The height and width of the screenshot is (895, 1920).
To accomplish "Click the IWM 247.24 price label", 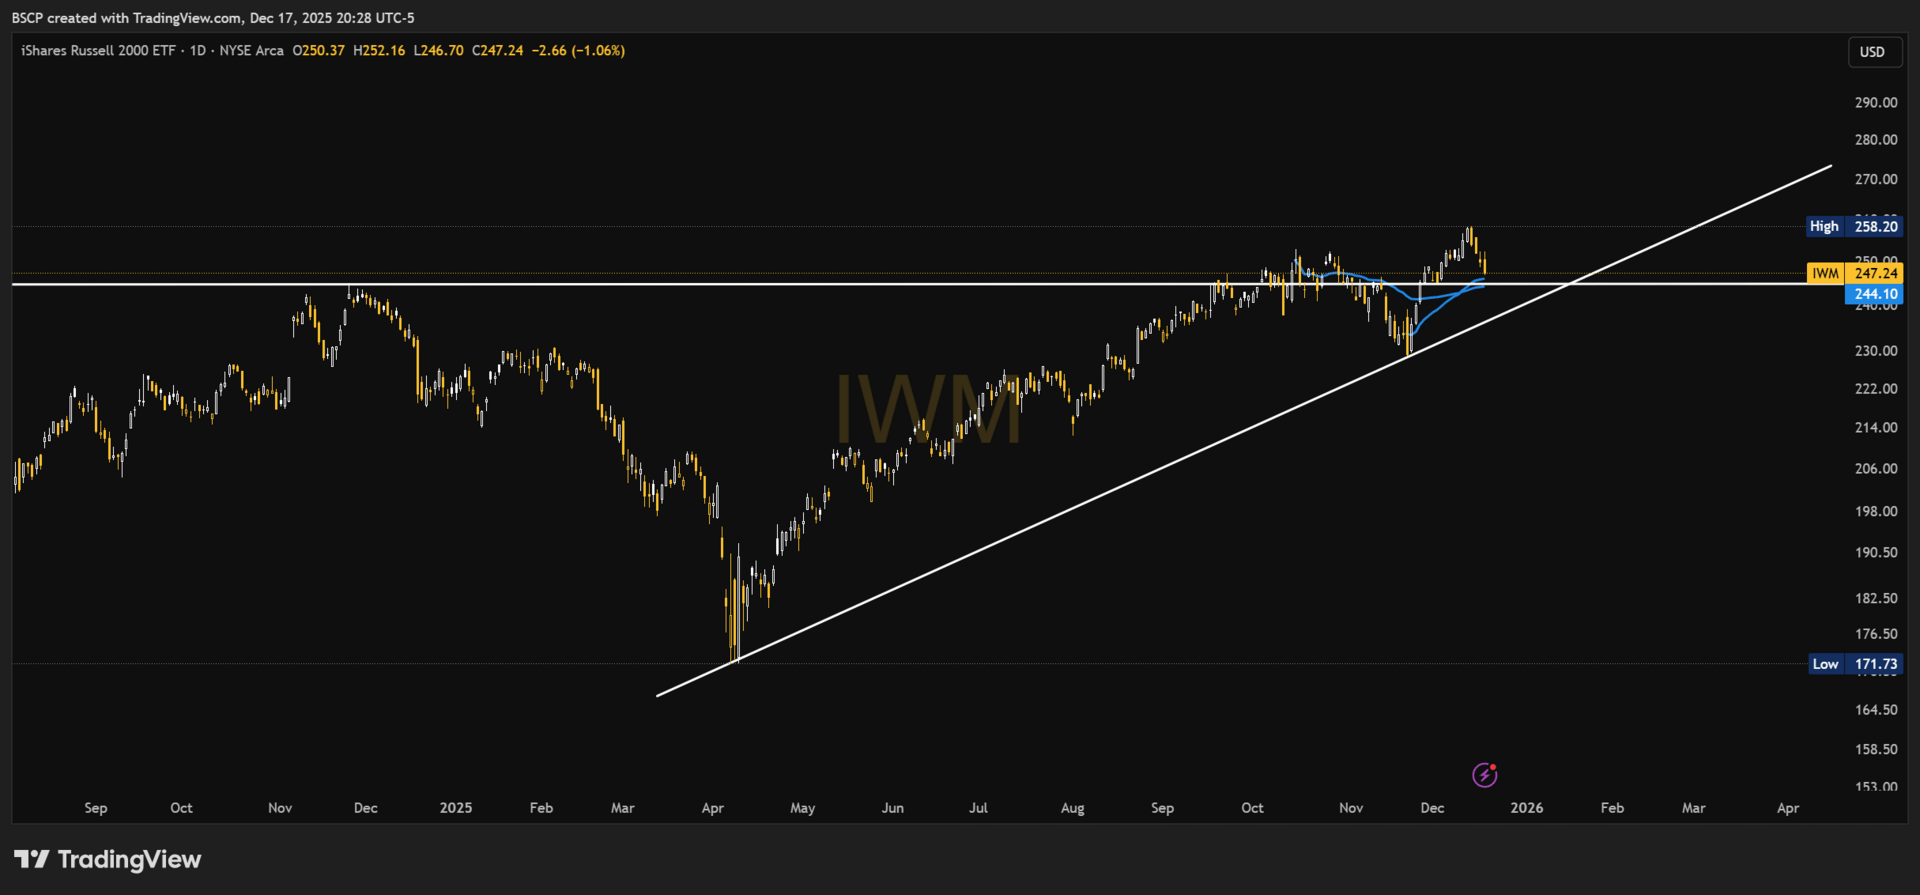I will [1854, 273].
